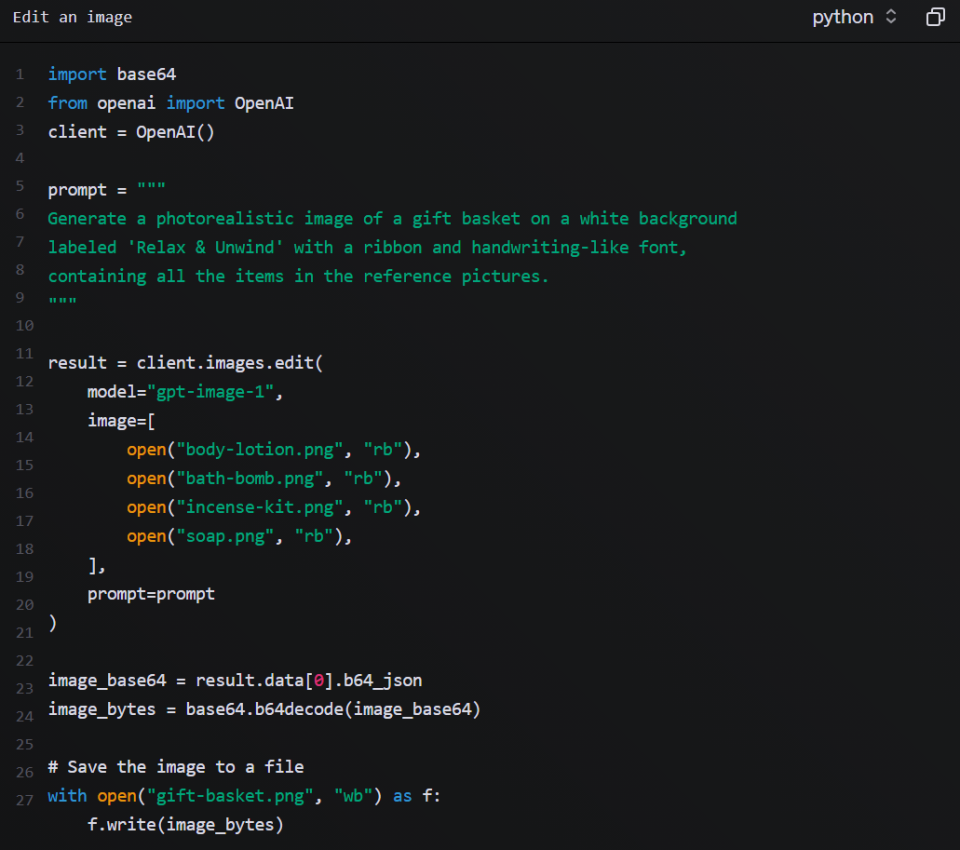The width and height of the screenshot is (960, 850).
Task: Click 'from openai import OpenAI' line
Action: (x=171, y=103)
